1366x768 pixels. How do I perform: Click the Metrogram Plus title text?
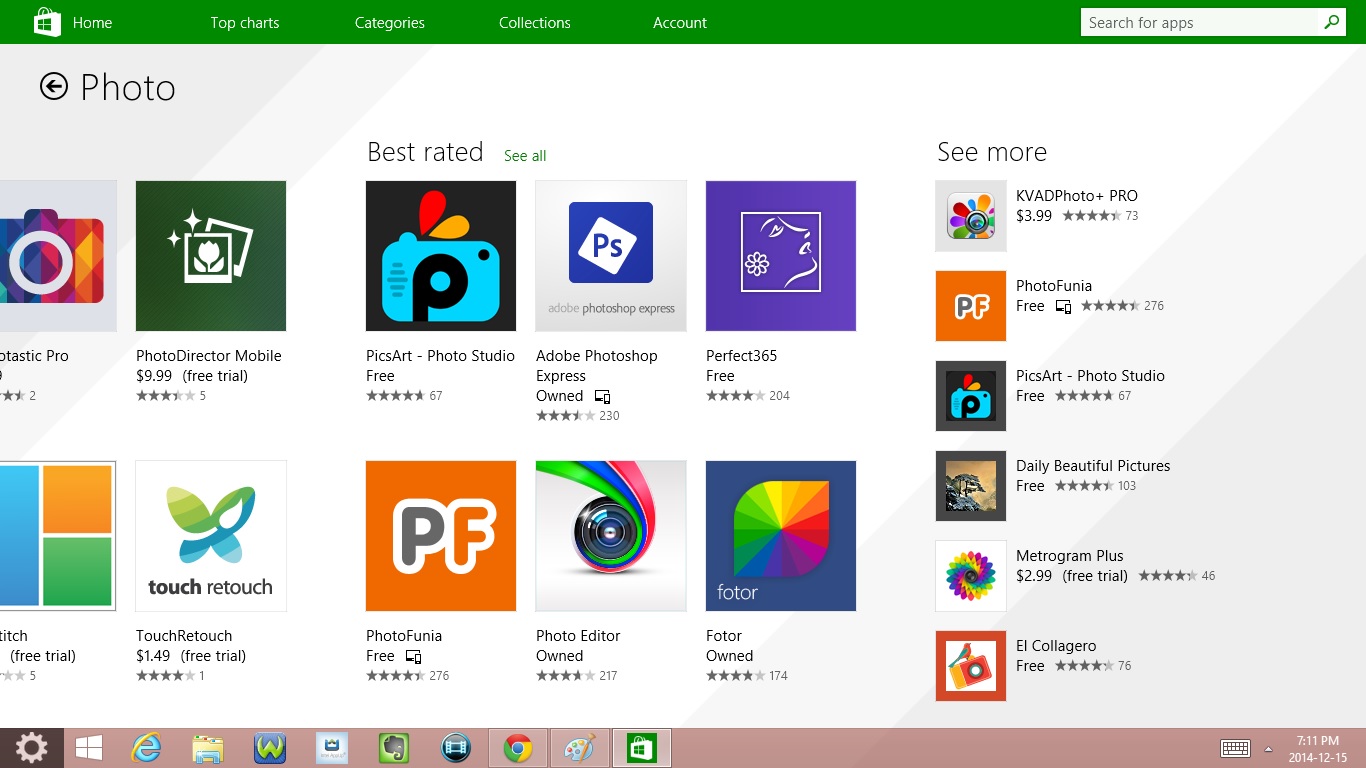point(1070,556)
